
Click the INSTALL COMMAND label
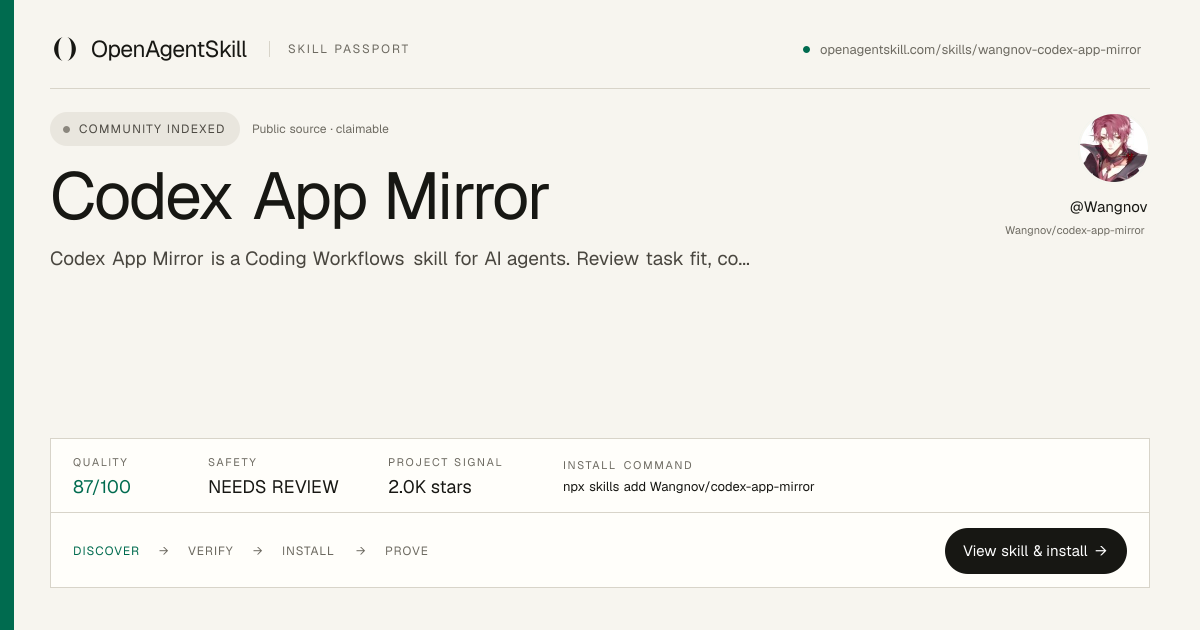tap(628, 465)
